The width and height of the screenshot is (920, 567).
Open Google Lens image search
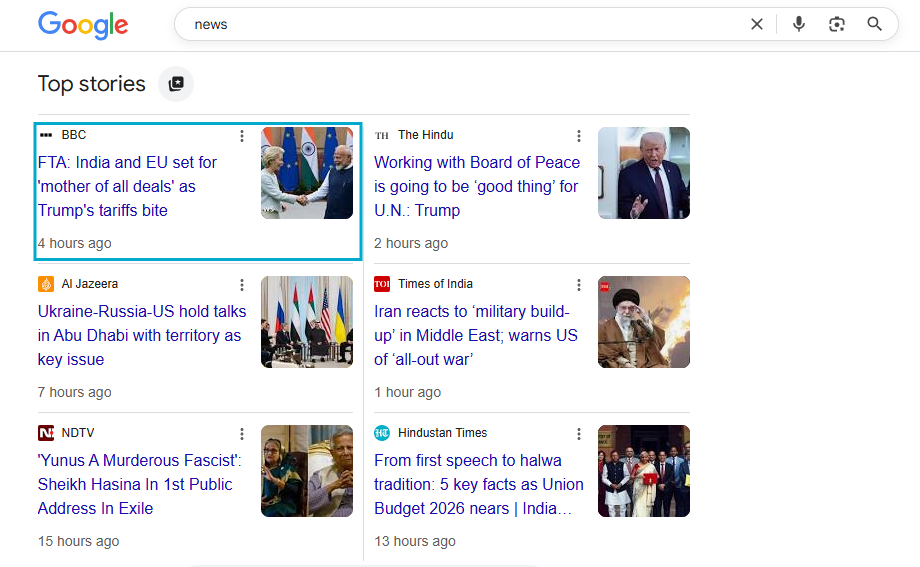[837, 24]
